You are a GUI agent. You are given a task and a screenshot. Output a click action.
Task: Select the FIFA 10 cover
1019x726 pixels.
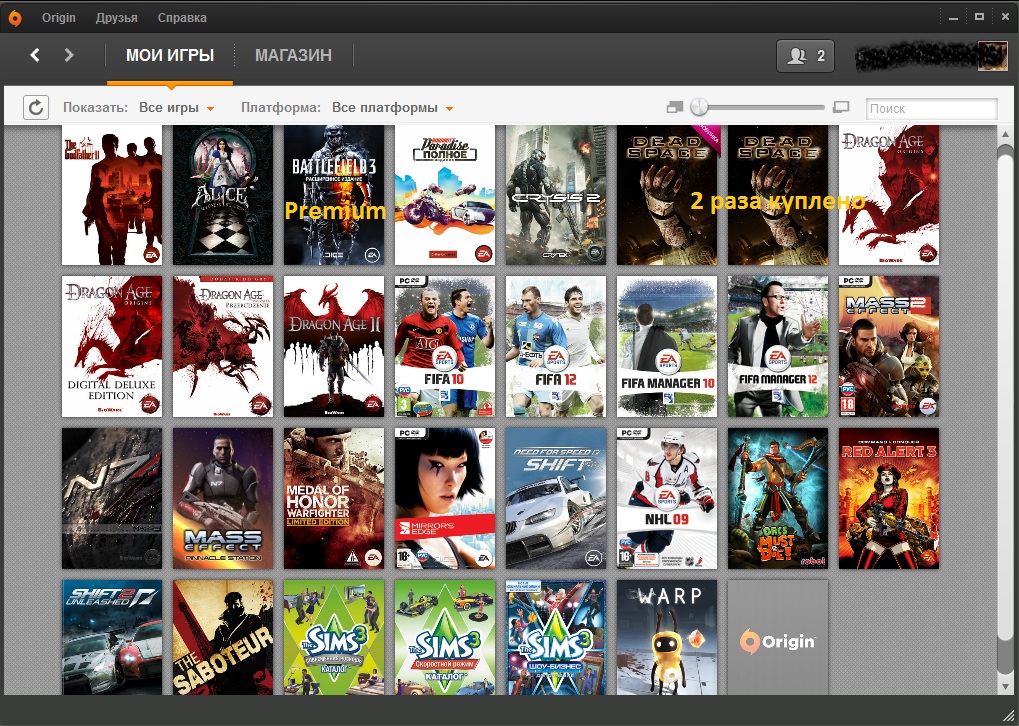tap(445, 346)
